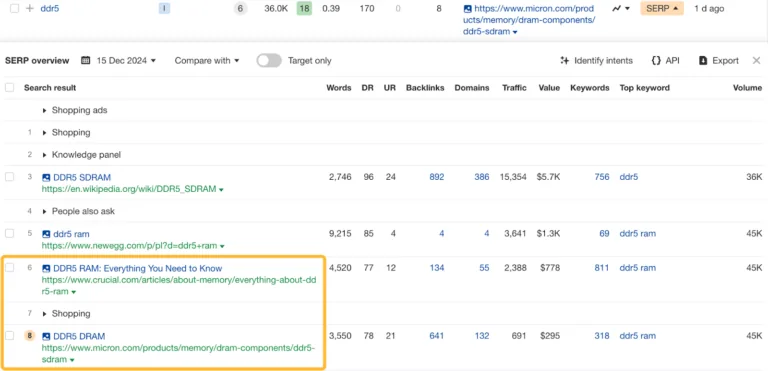
Task: Open the trend chart icon beside SERP
Action: click(616, 8)
